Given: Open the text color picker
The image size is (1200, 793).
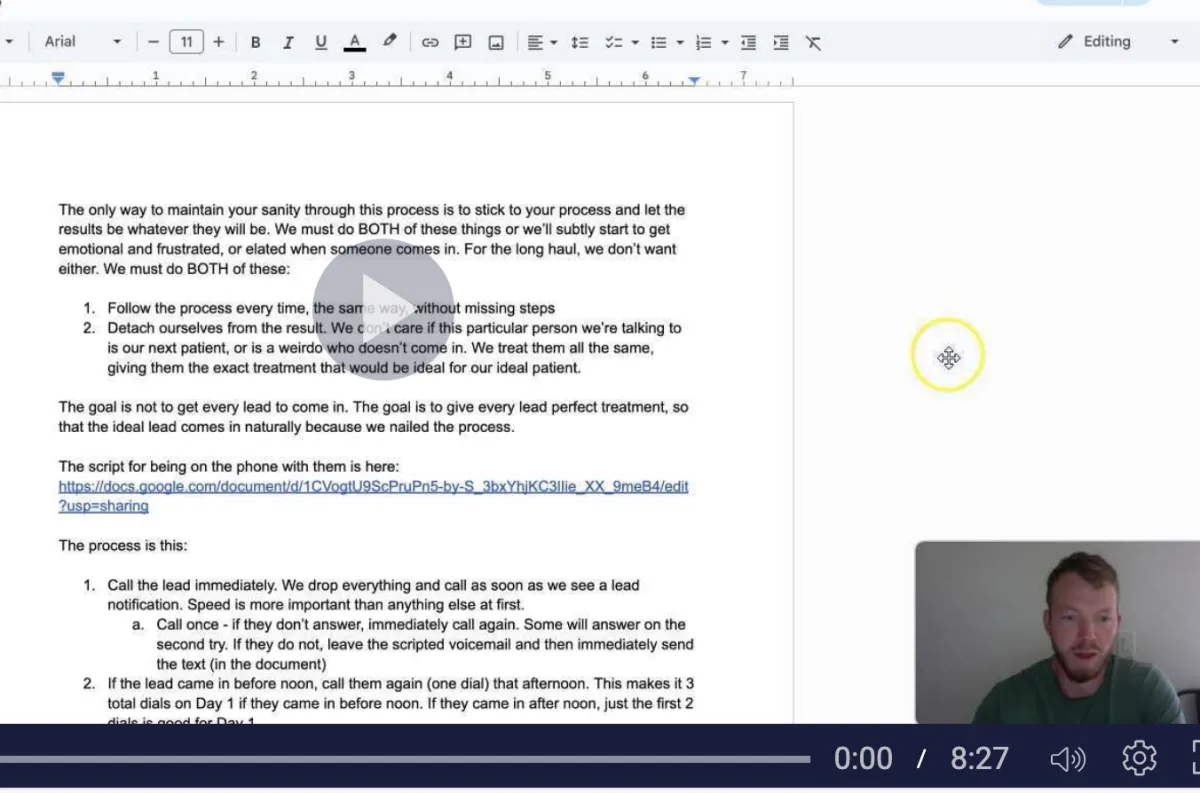Looking at the screenshot, I should click(354, 42).
